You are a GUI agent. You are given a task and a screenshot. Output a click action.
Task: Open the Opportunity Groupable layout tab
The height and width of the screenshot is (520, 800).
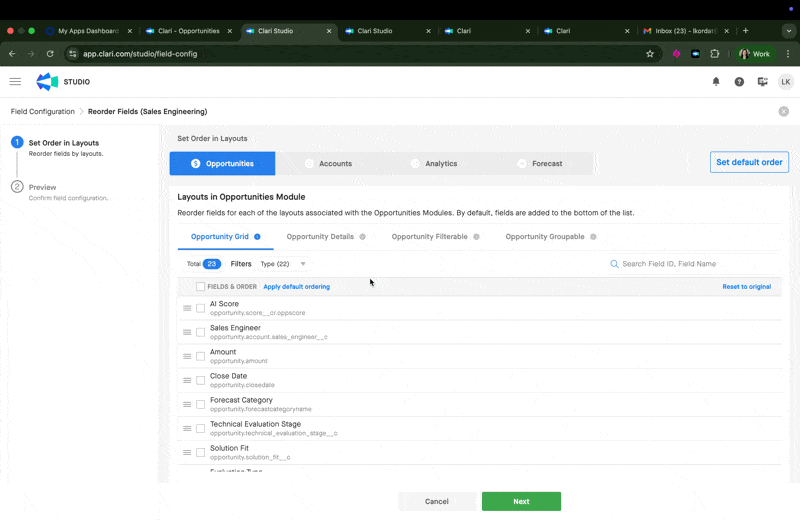(x=551, y=237)
